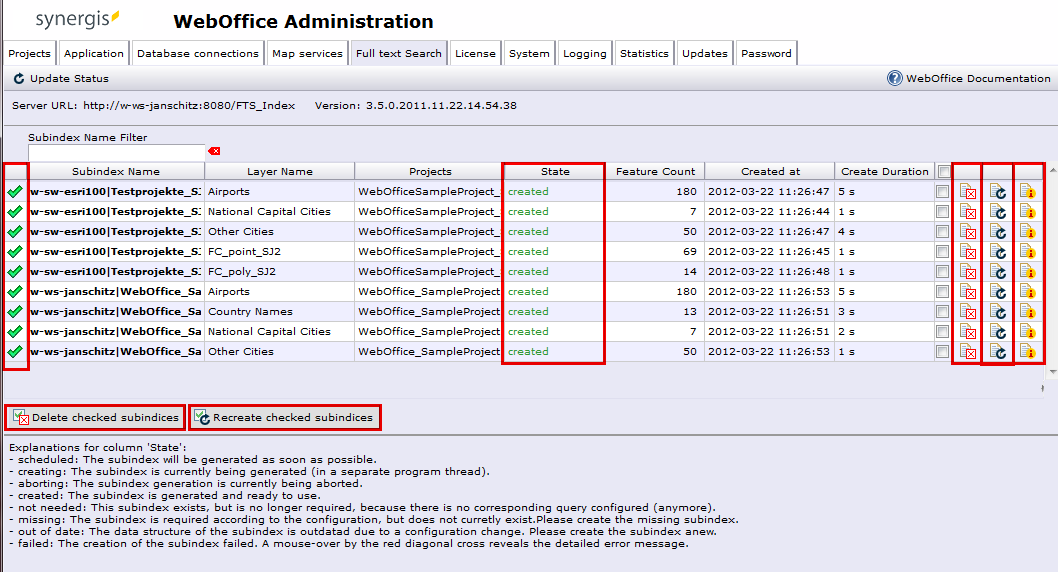The width and height of the screenshot is (1058, 572).
Task: Sort by the Feature Count column header
Action: (655, 171)
